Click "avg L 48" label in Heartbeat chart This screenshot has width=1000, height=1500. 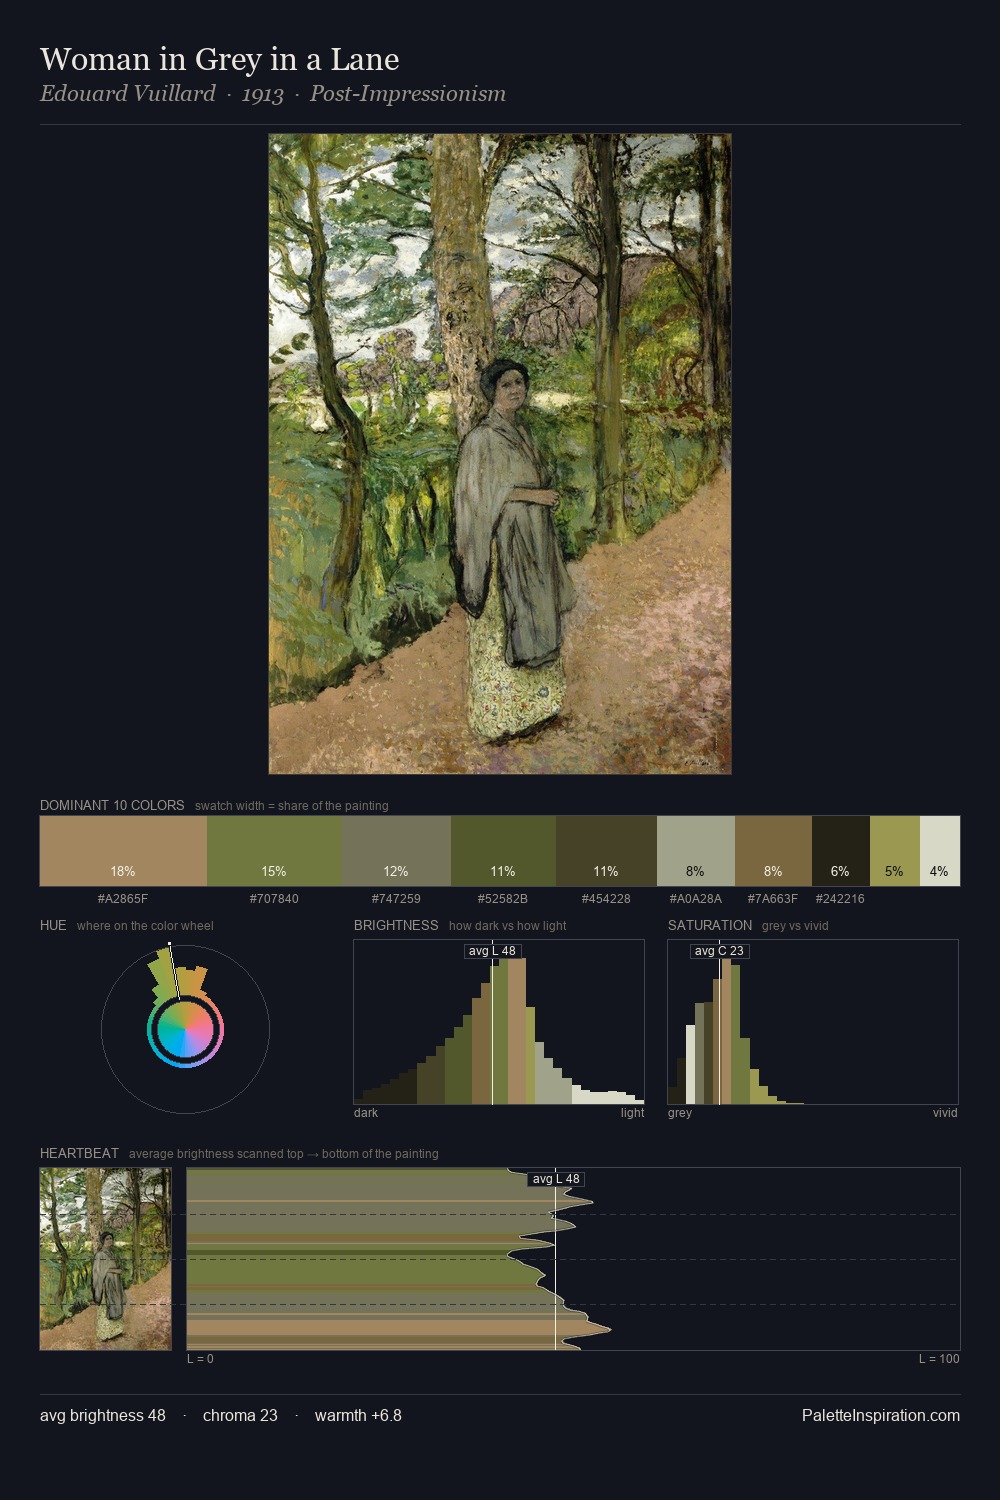click(556, 1179)
